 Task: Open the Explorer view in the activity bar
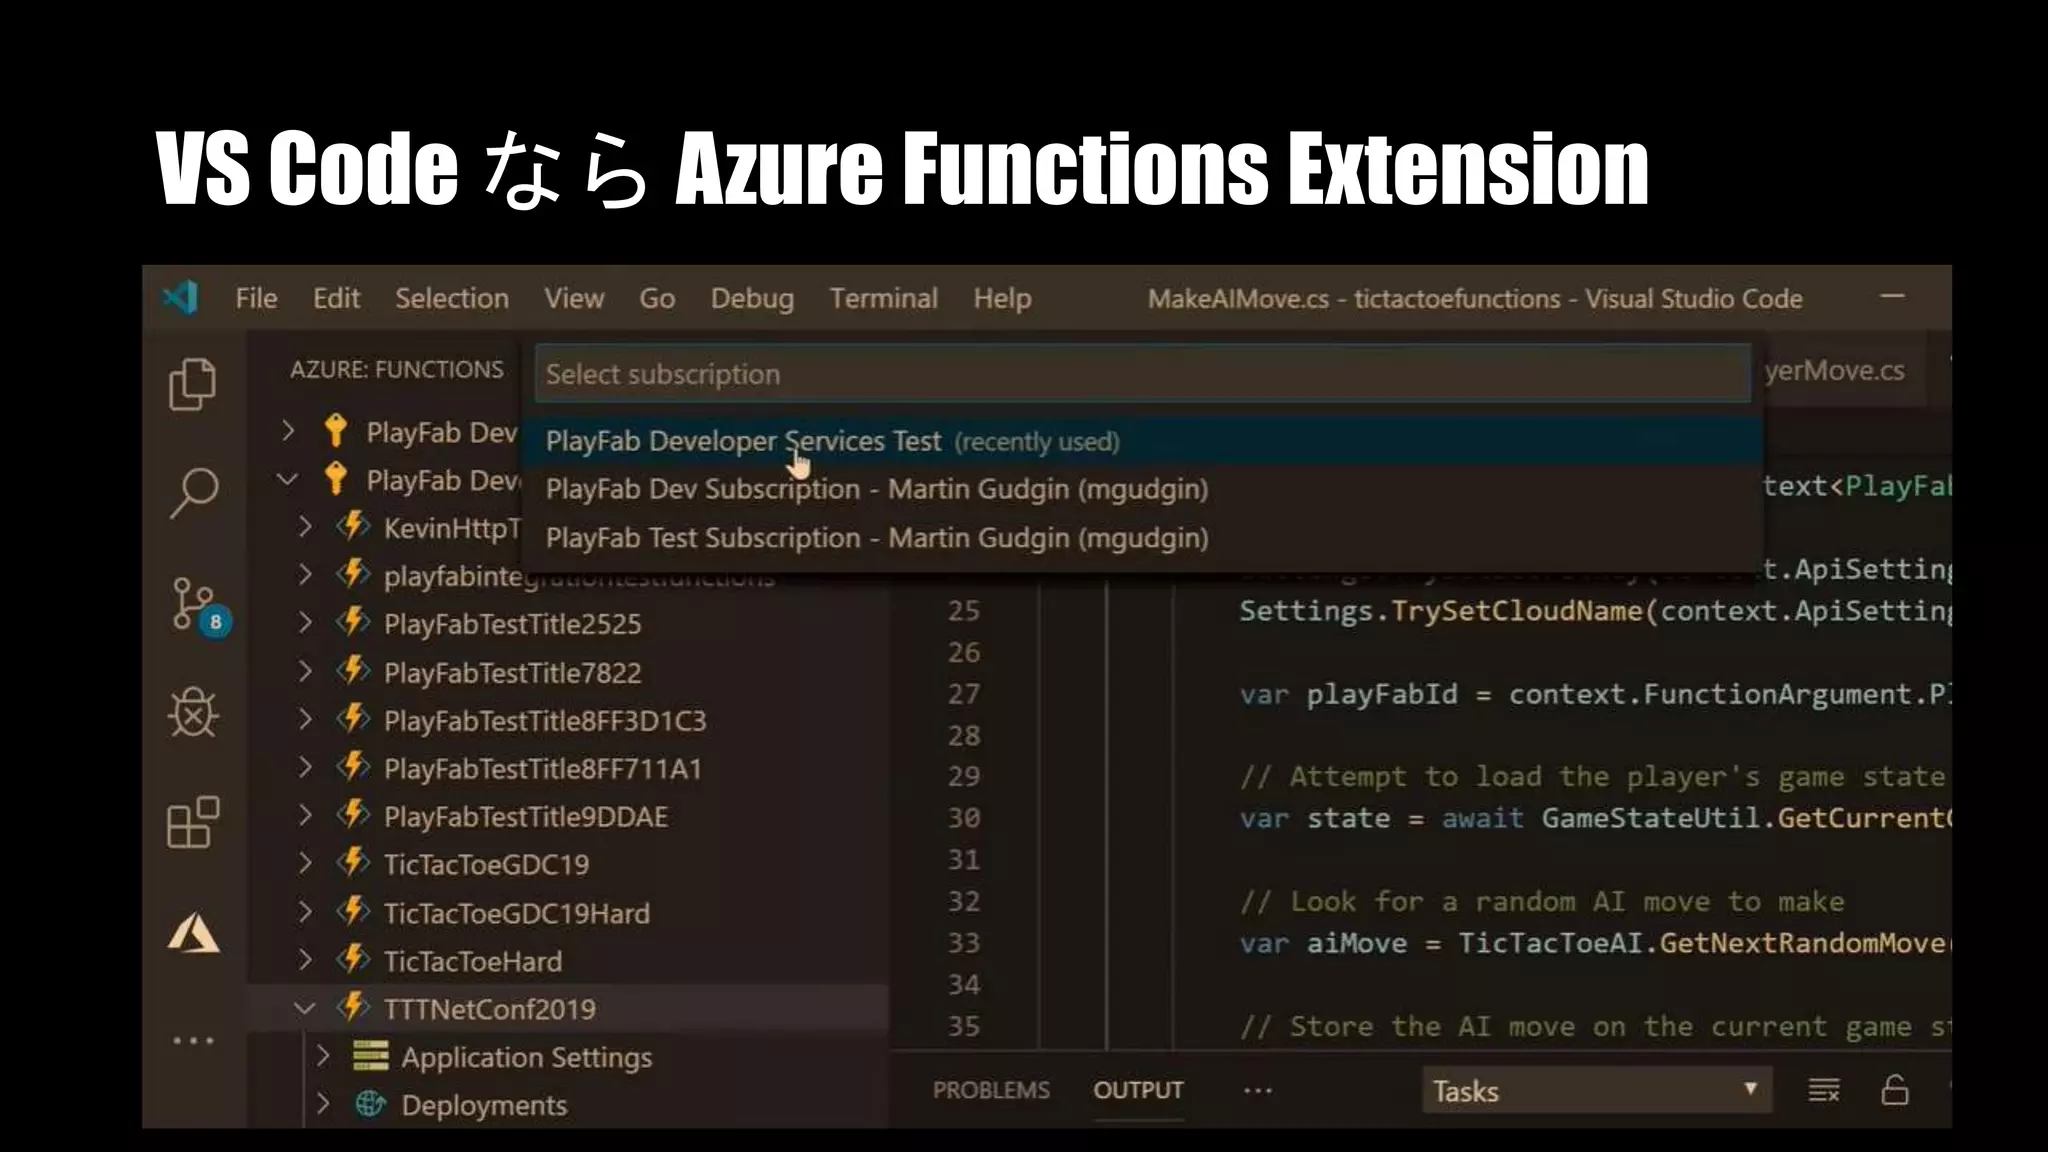click(x=193, y=384)
